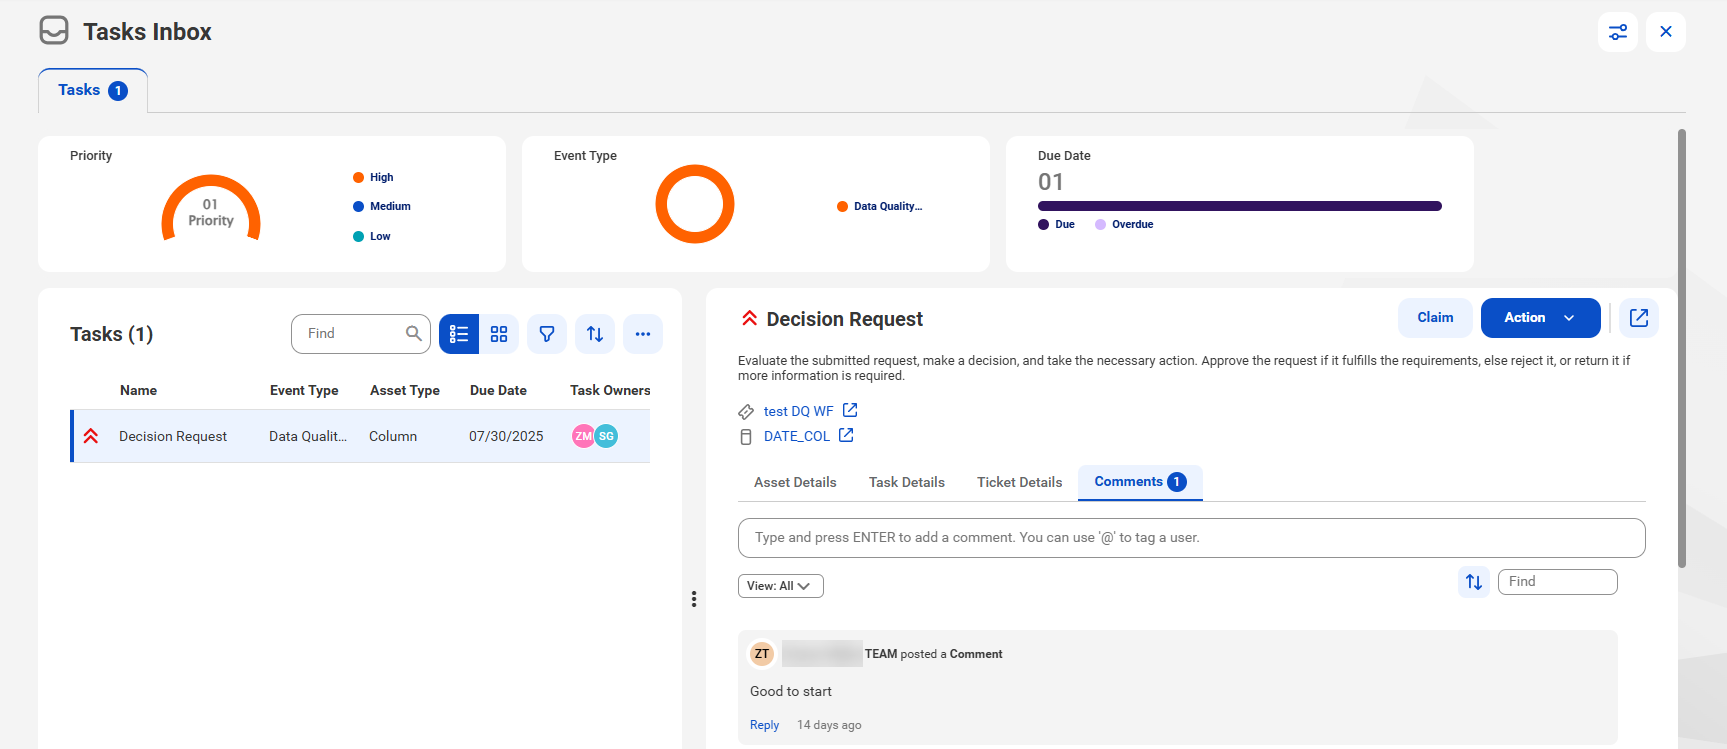This screenshot has height=749, width=1727.
Task: Open the task list filter funnel
Action: (547, 334)
